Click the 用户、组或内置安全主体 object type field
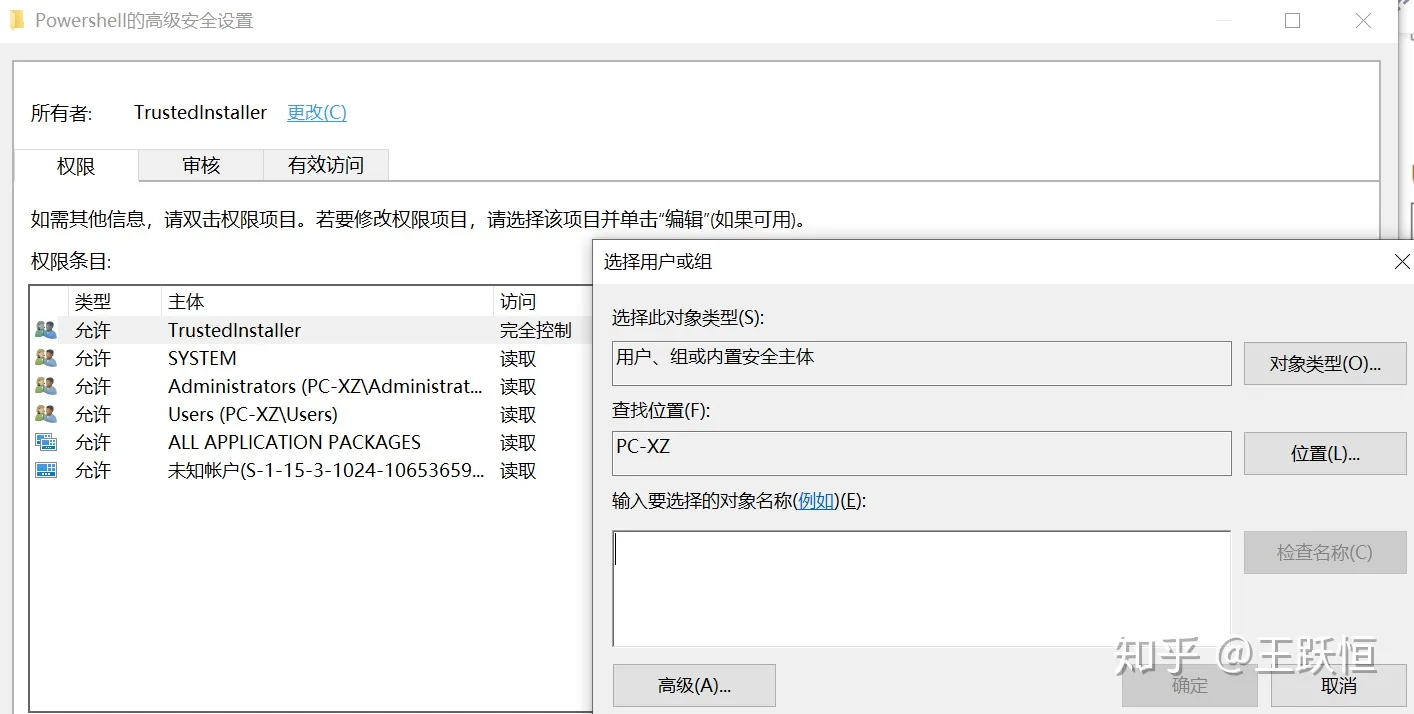 tap(921, 363)
